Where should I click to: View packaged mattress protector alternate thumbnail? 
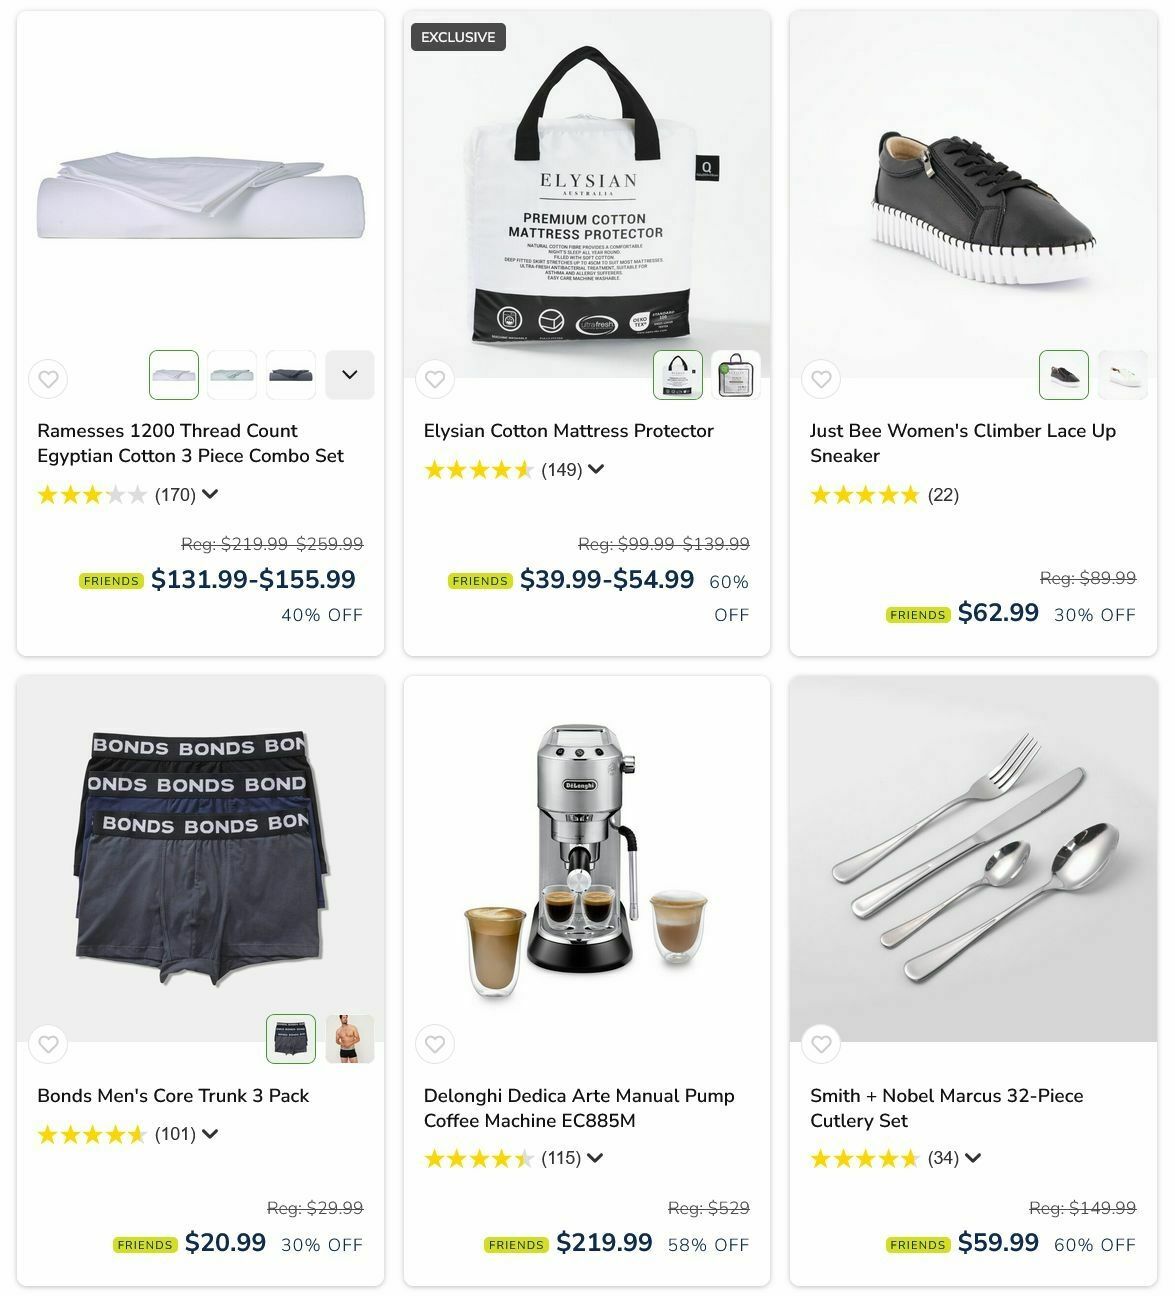(x=736, y=375)
